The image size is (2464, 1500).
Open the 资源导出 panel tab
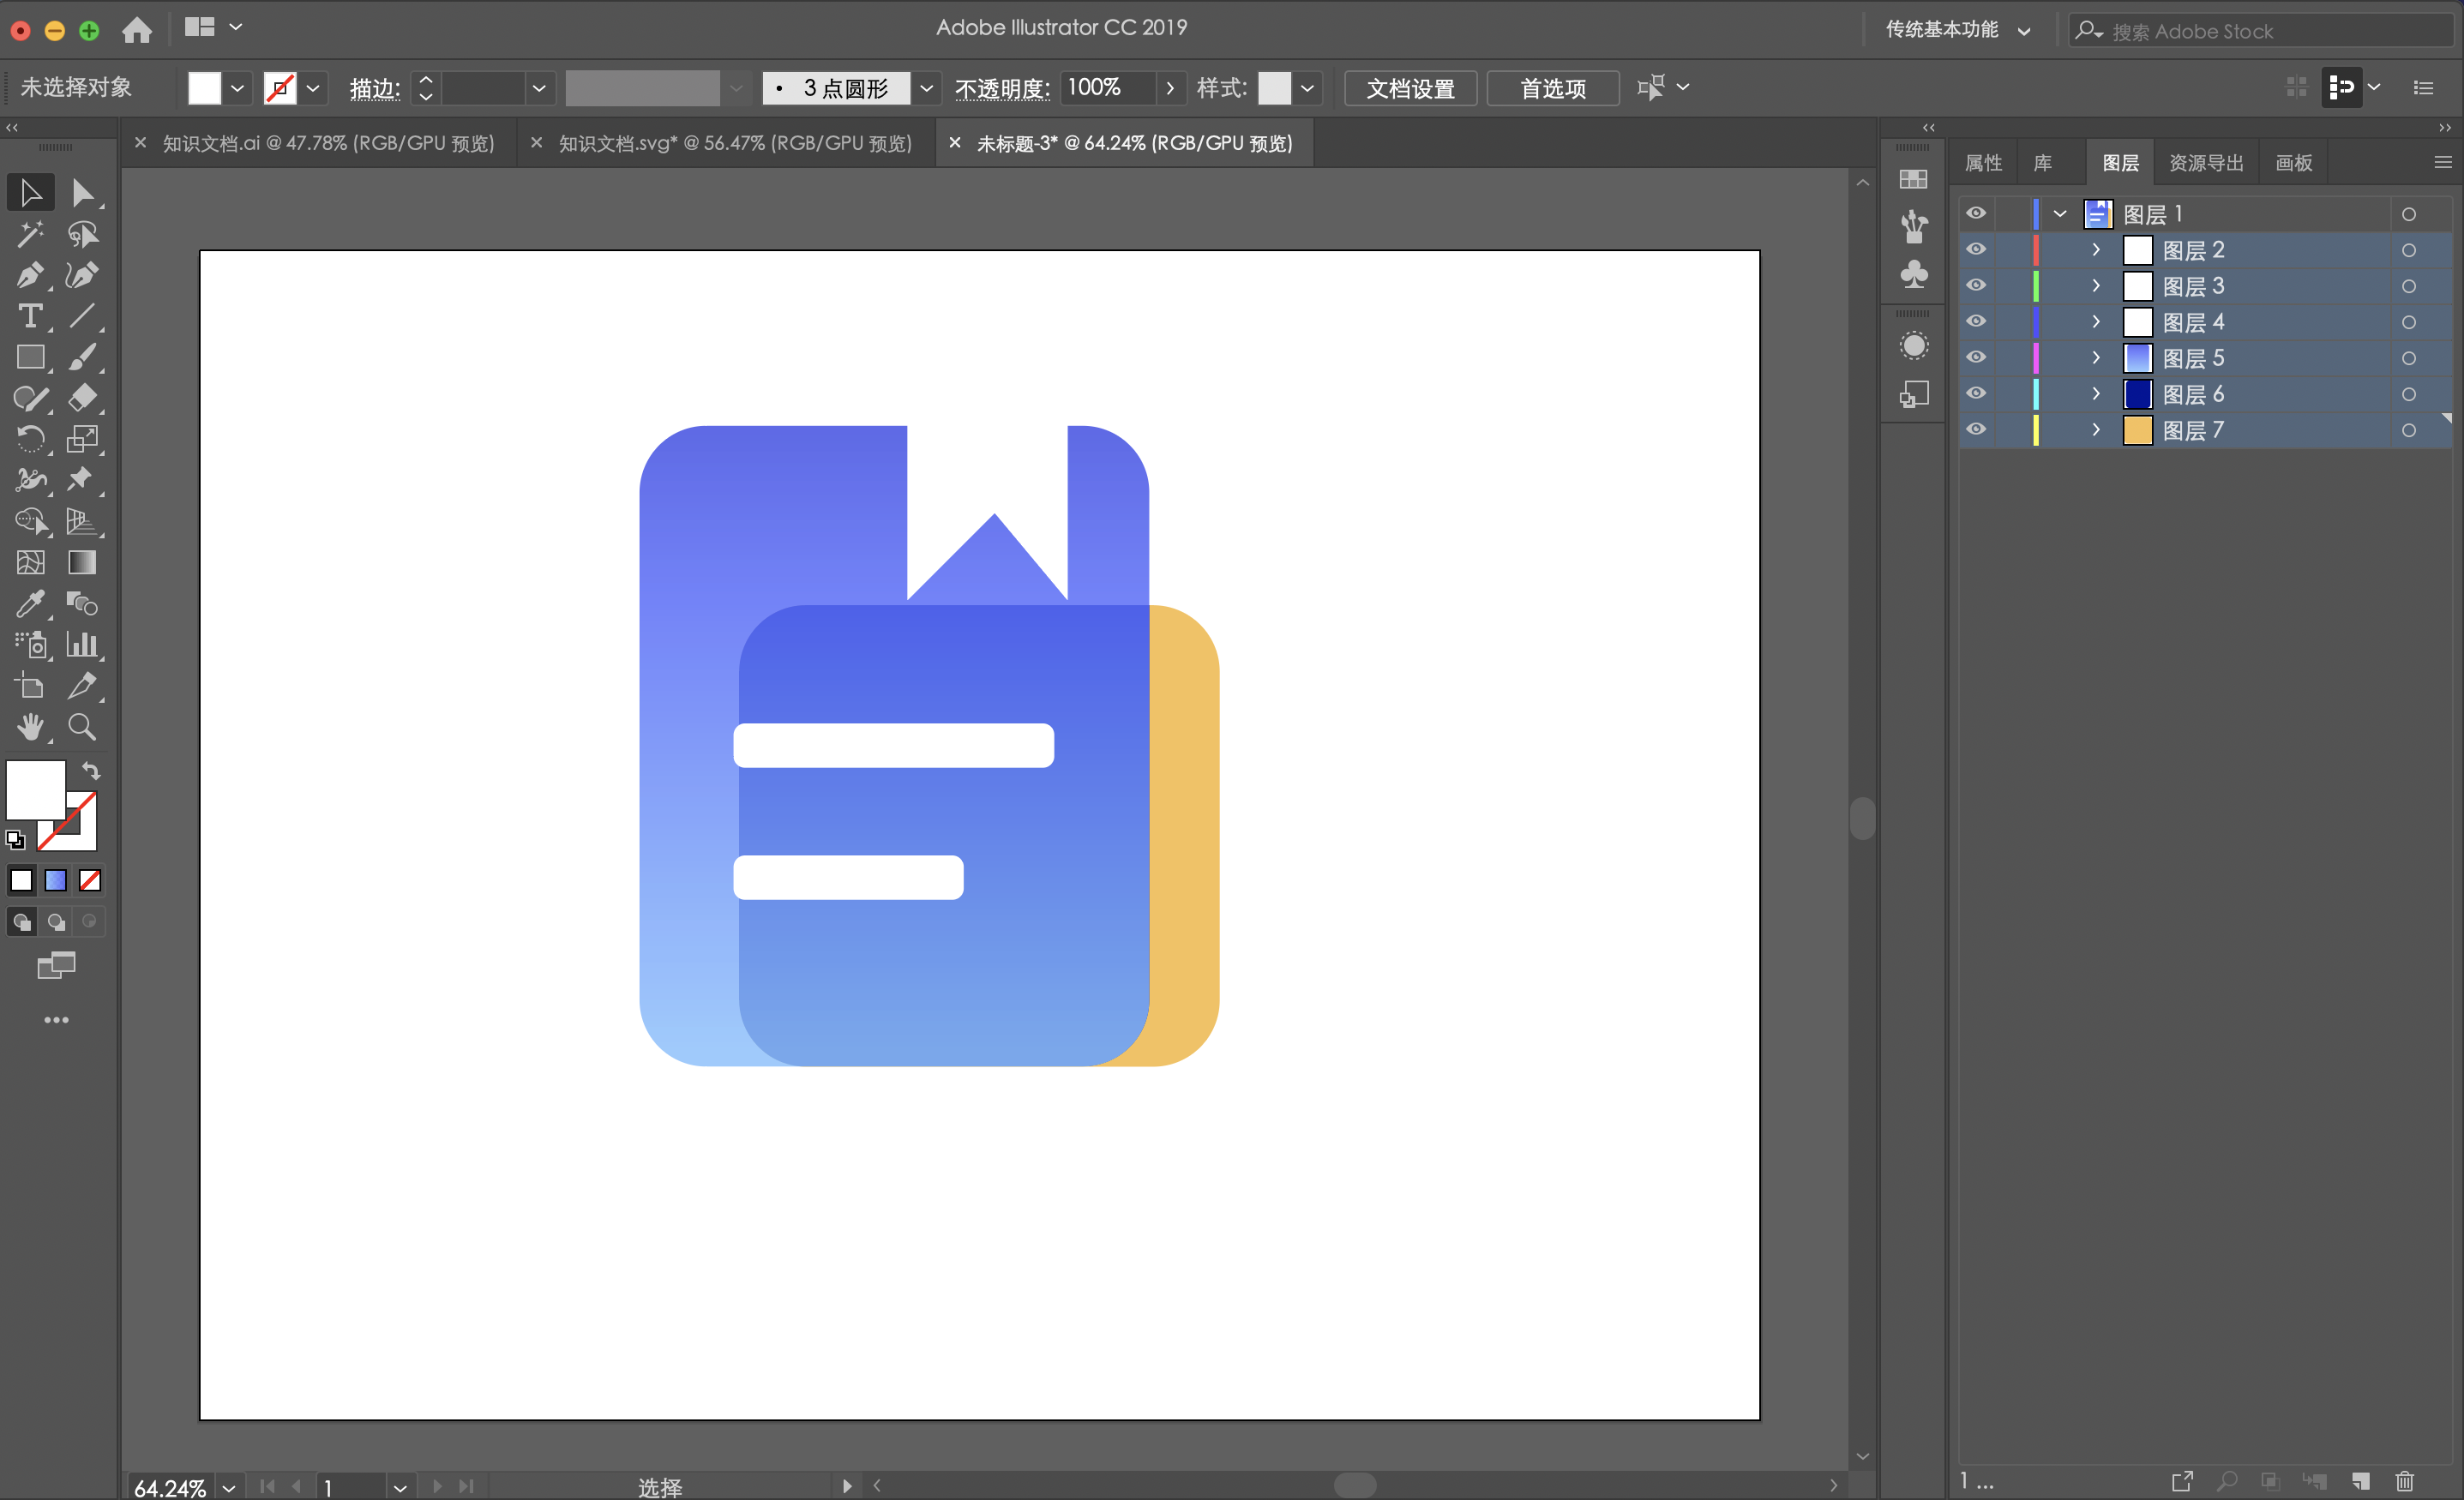point(2206,163)
